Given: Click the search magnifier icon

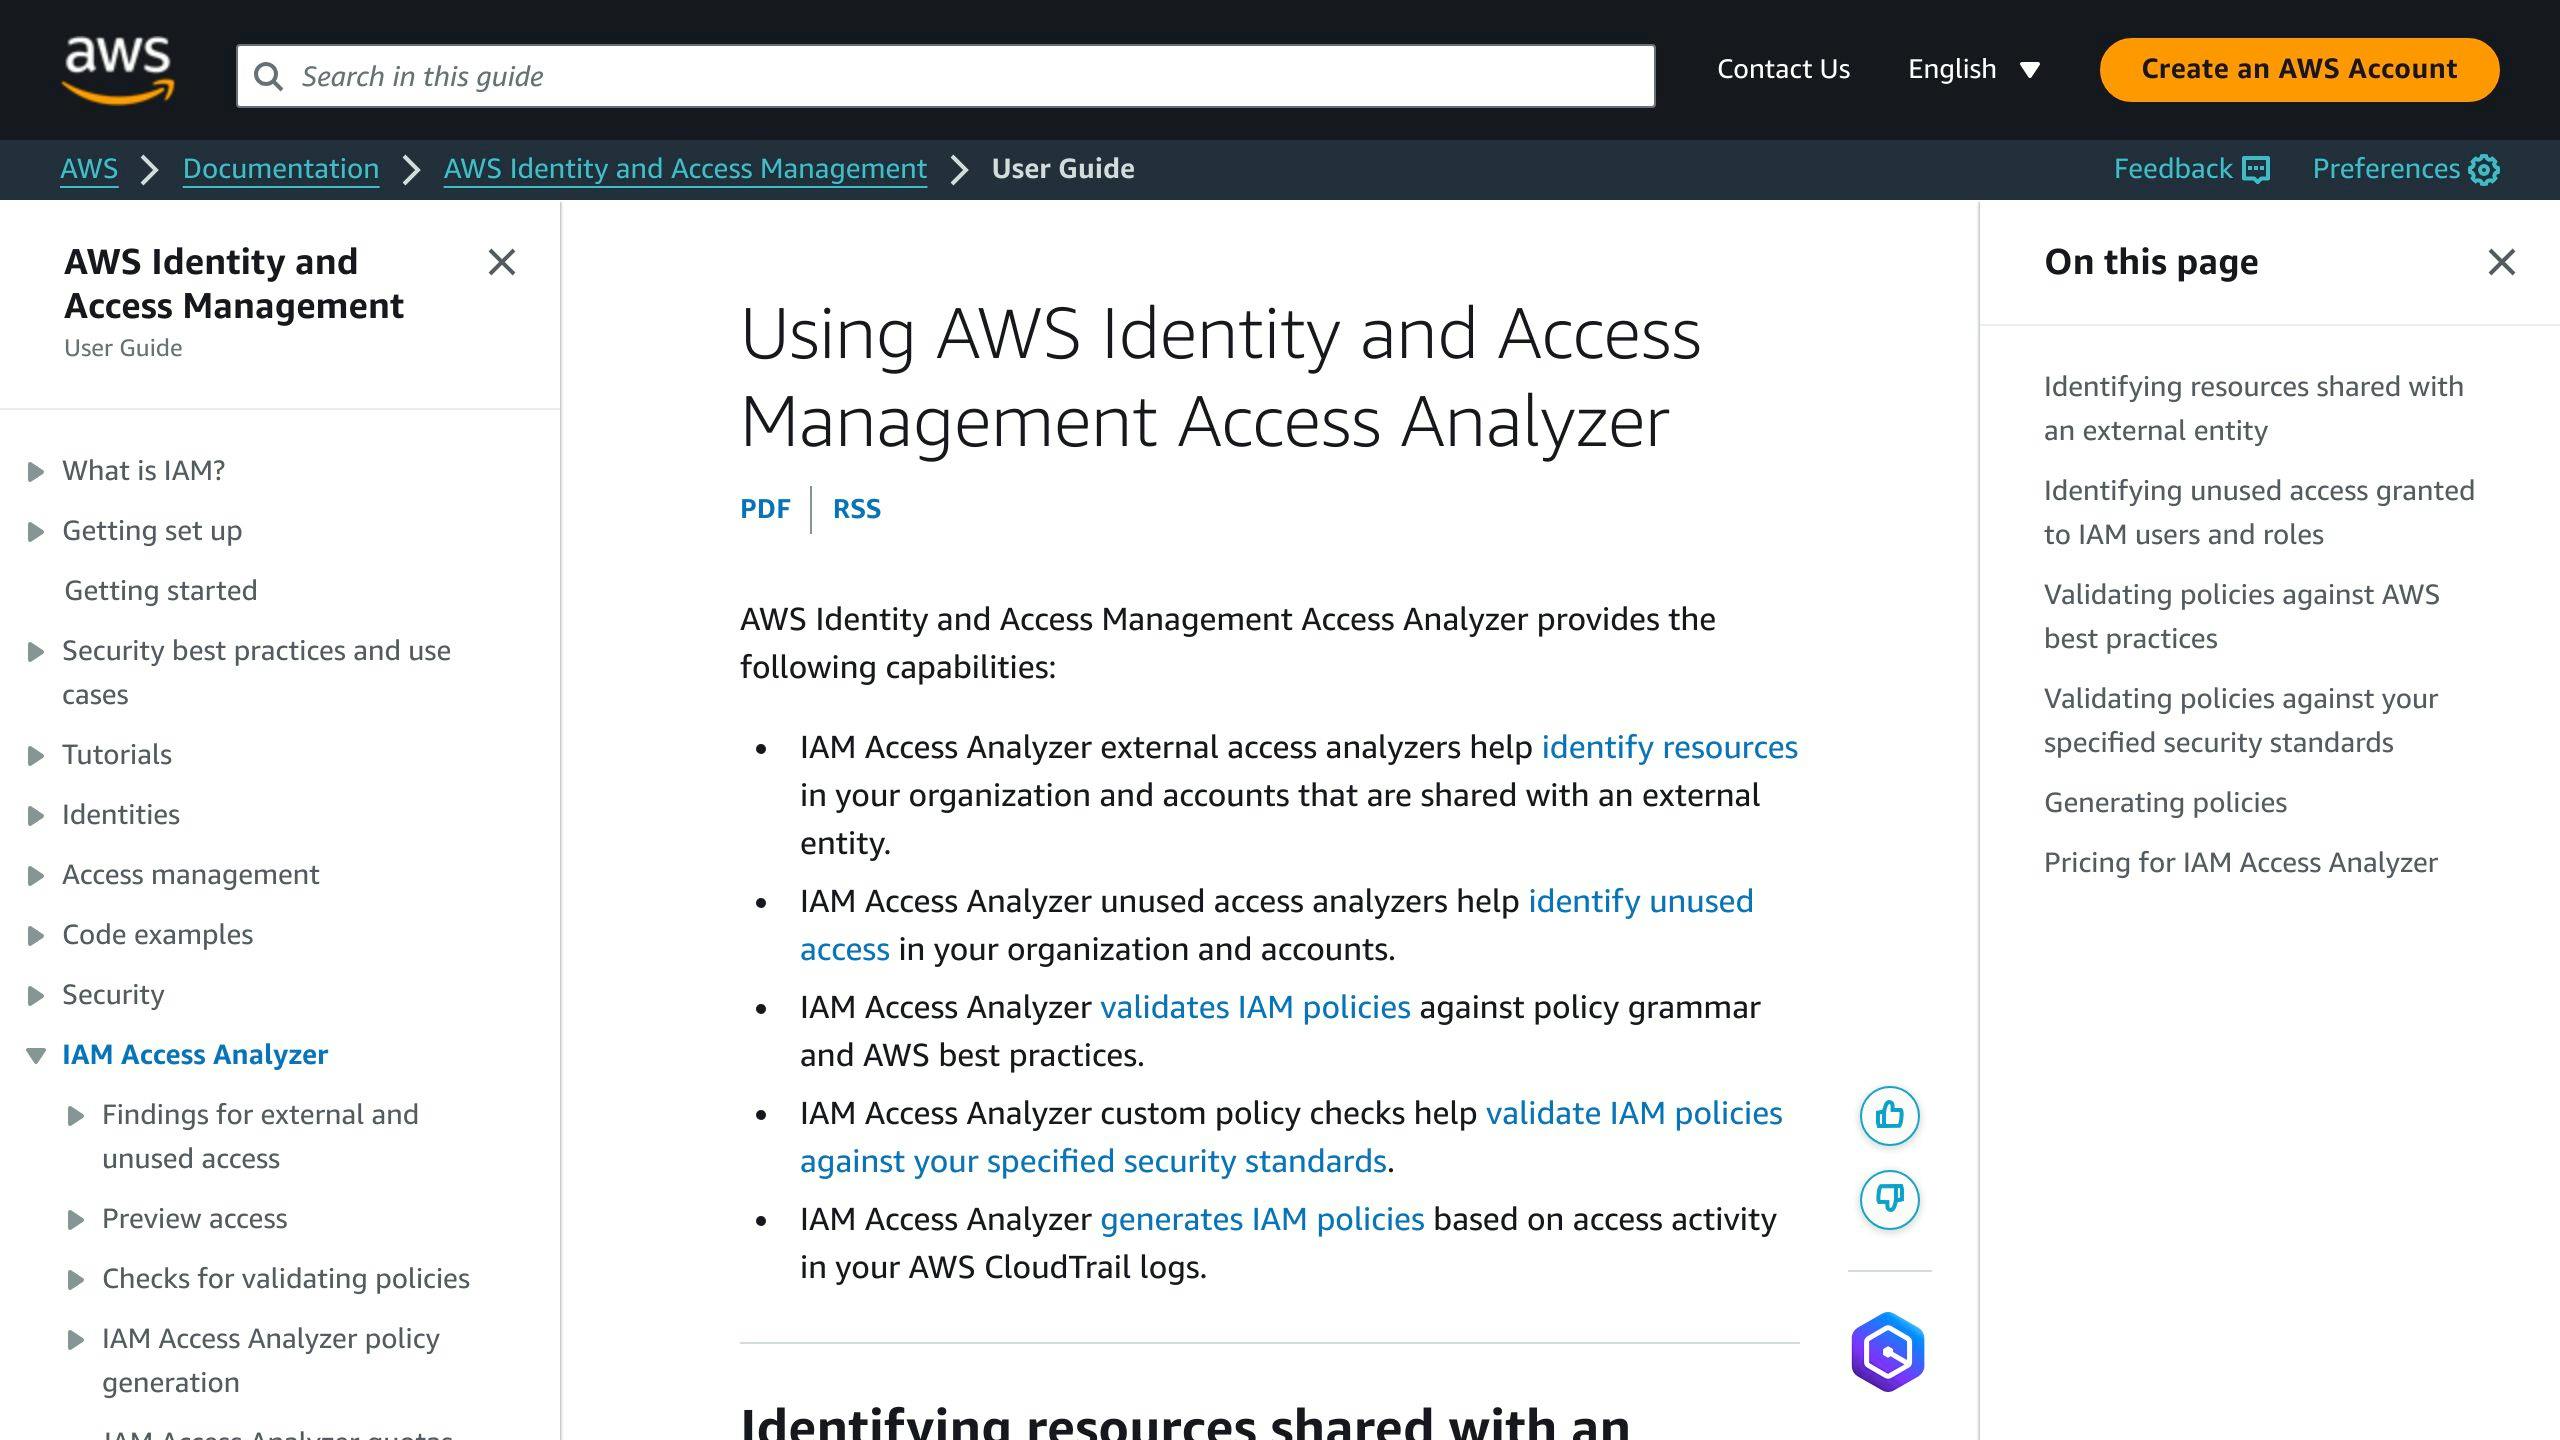Looking at the screenshot, I should click(x=268, y=76).
